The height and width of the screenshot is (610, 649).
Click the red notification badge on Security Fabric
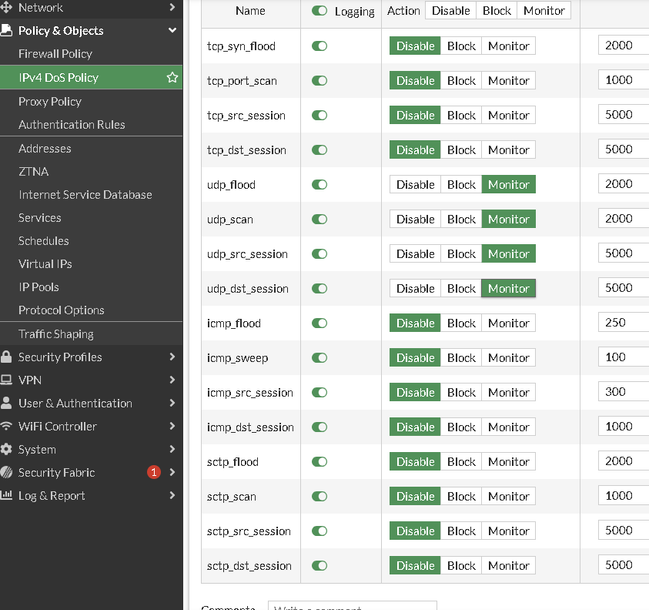click(x=154, y=472)
